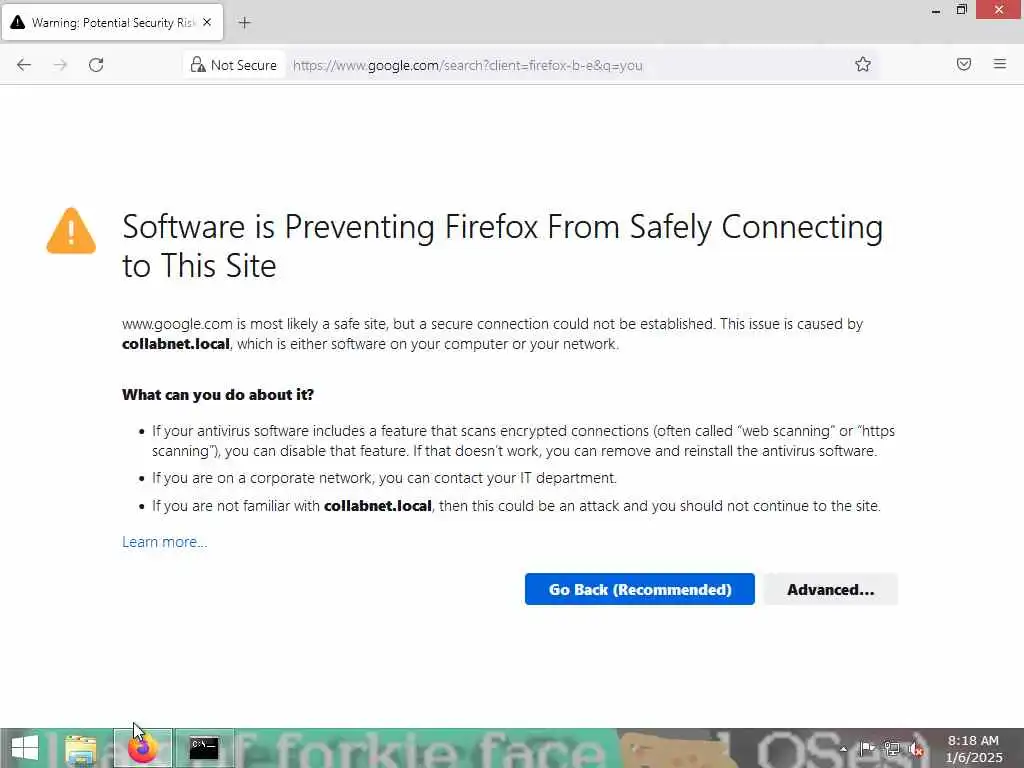Click Go Back (Recommended) button

639,589
